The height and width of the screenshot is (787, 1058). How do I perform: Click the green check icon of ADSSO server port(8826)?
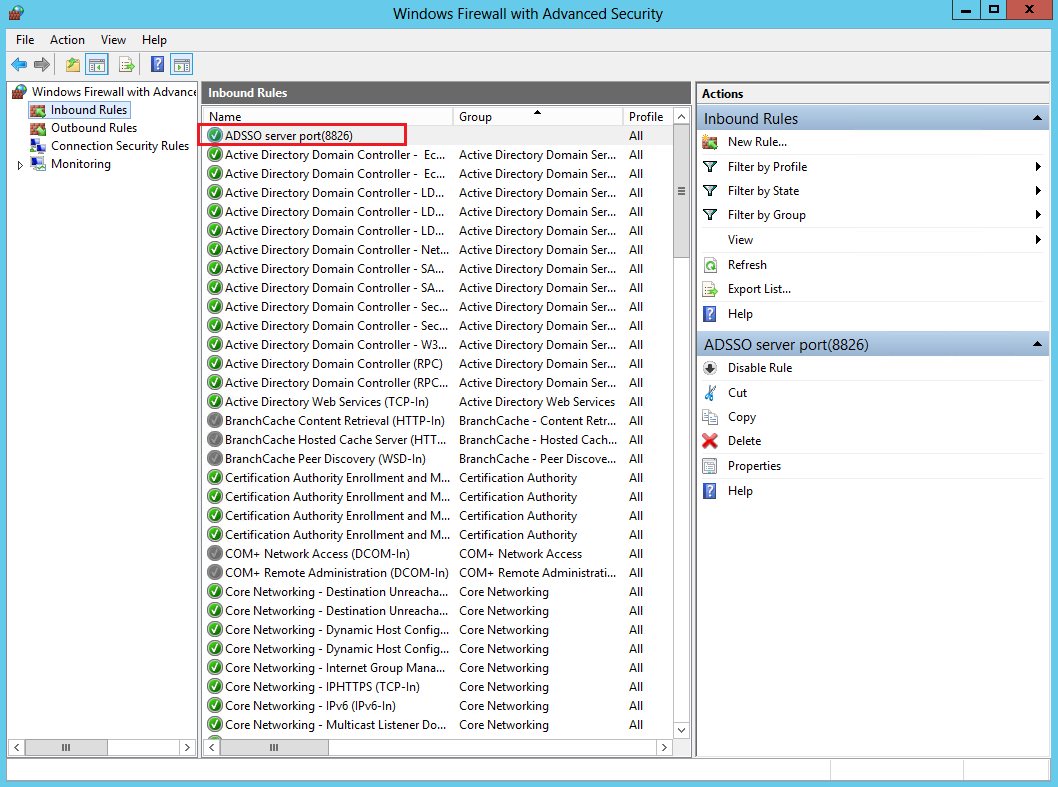(x=215, y=135)
